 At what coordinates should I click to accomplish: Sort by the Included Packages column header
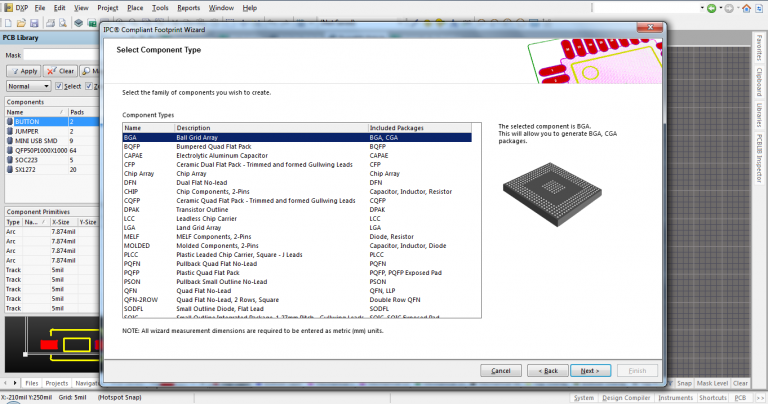[x=419, y=128]
